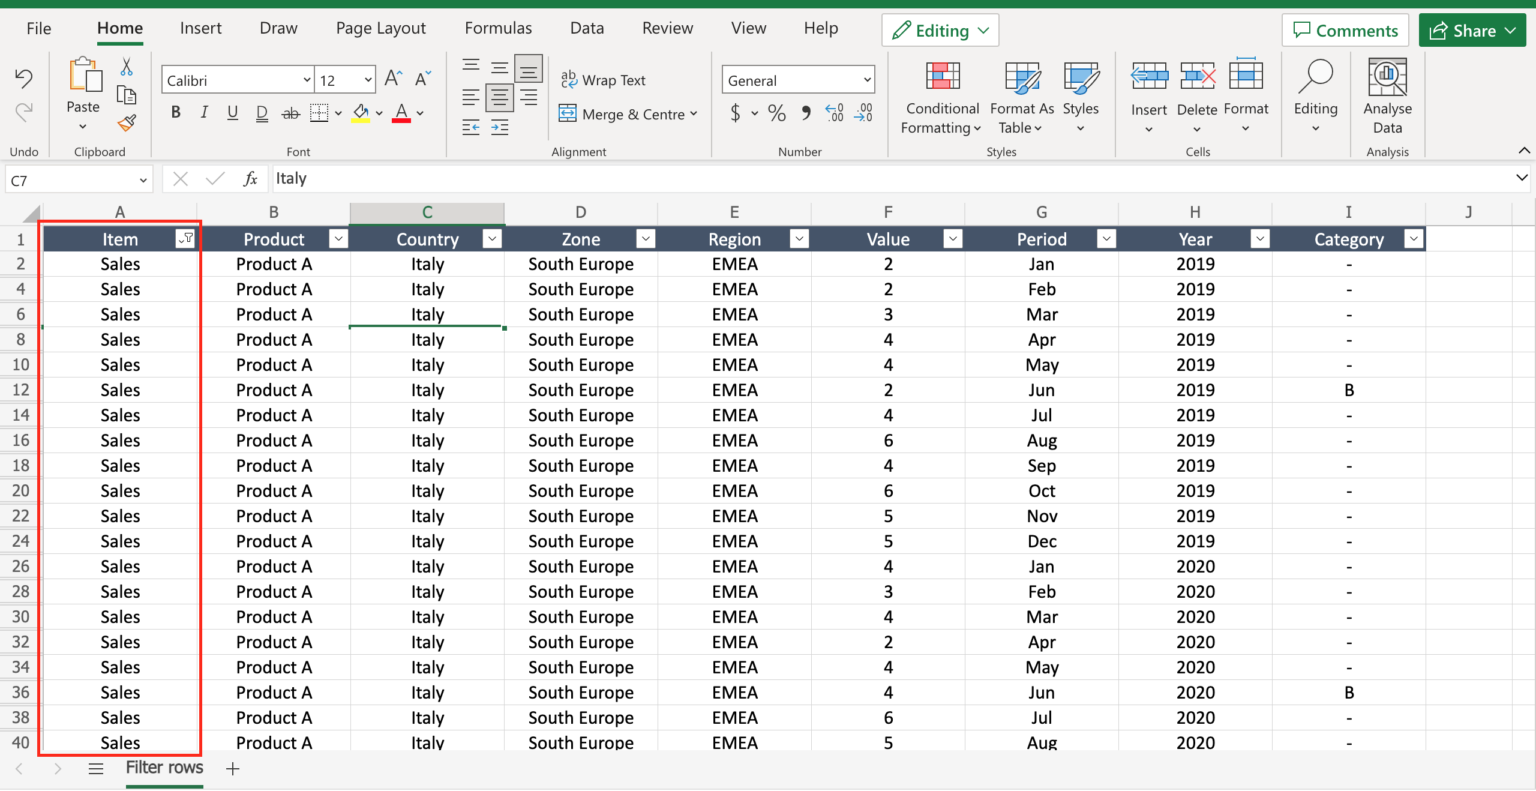The height and width of the screenshot is (791, 1536).
Task: Use the Format Painter tool
Action: tap(127, 122)
